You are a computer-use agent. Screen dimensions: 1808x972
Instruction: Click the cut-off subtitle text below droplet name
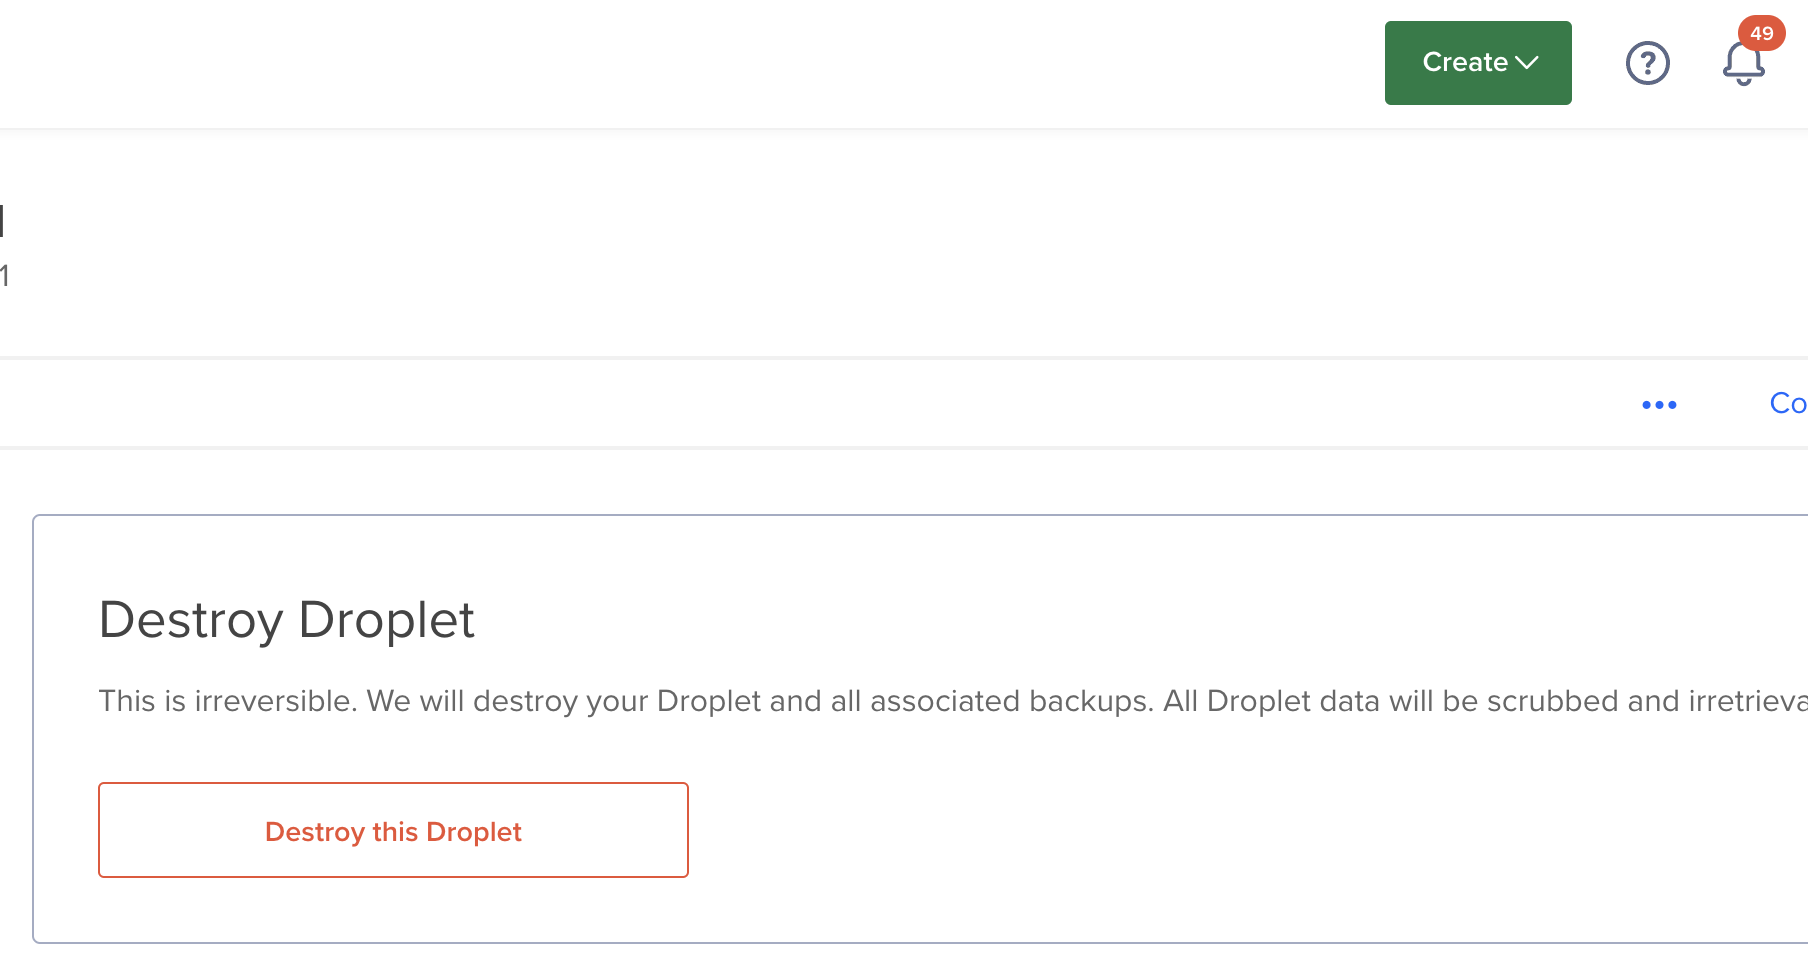click(x=4, y=276)
